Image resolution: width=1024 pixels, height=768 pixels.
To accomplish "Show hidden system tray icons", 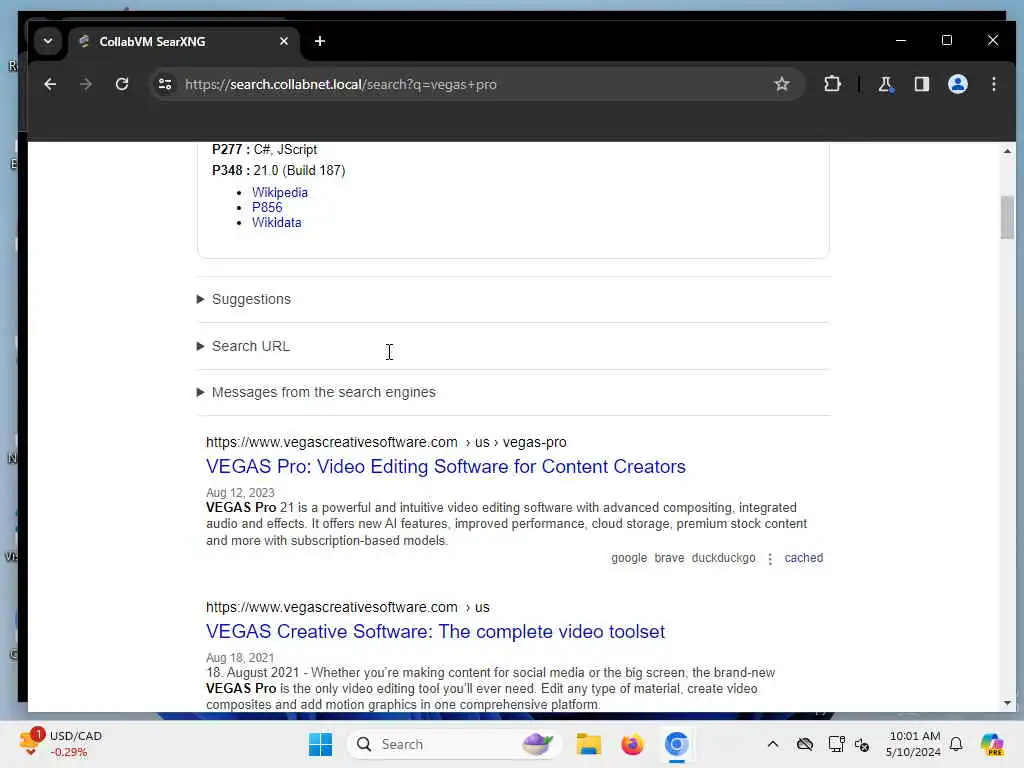I will pos(773,744).
